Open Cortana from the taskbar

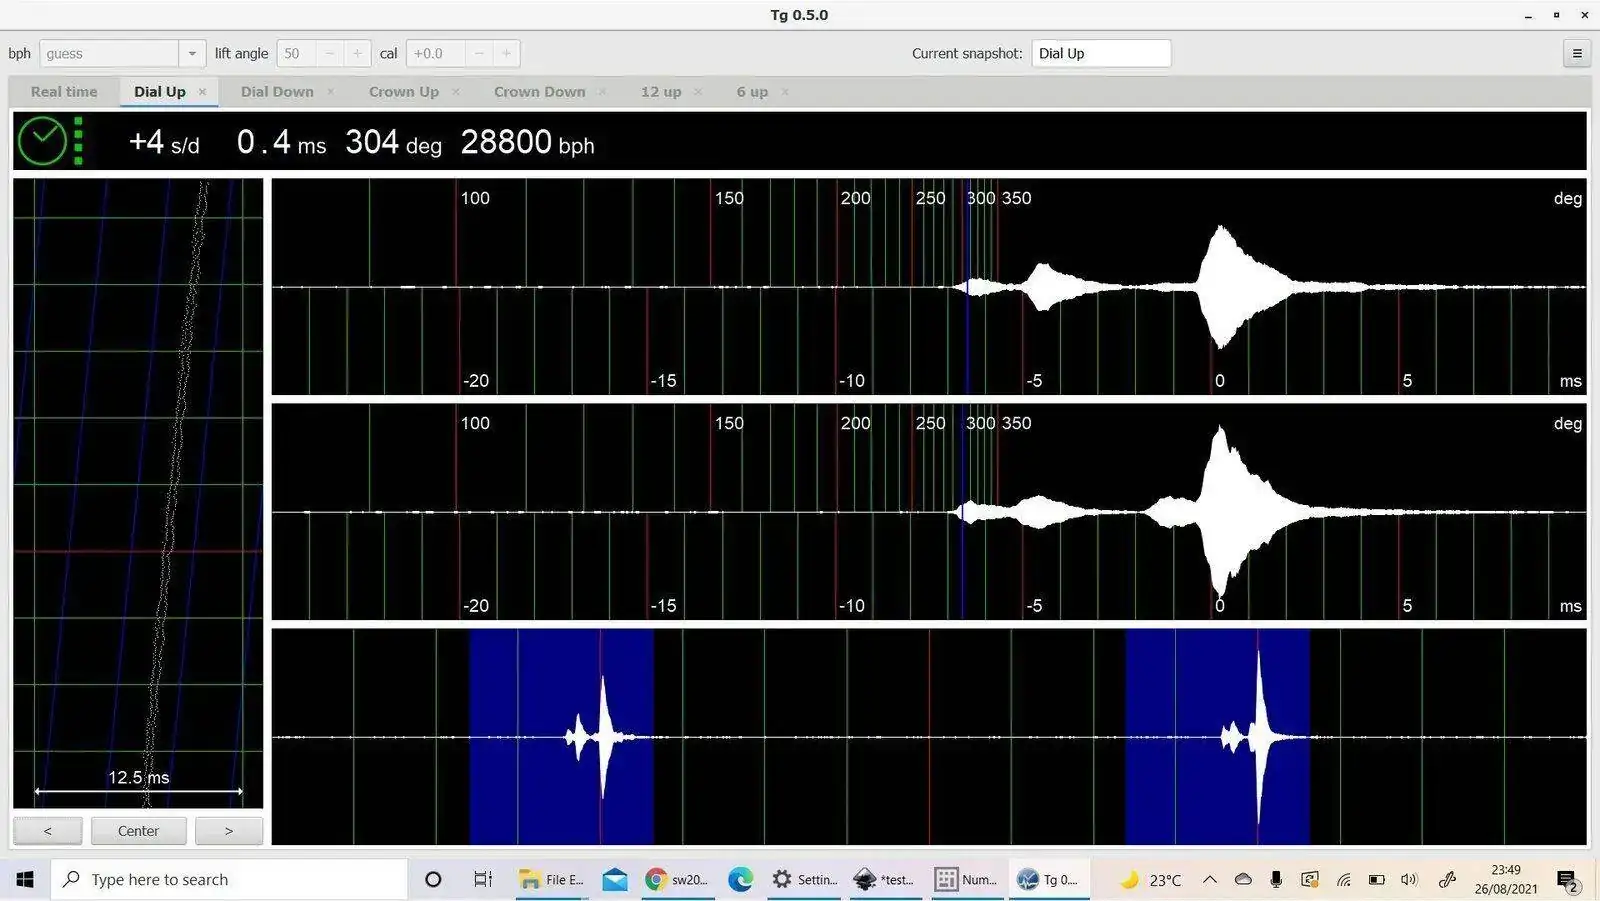click(433, 879)
